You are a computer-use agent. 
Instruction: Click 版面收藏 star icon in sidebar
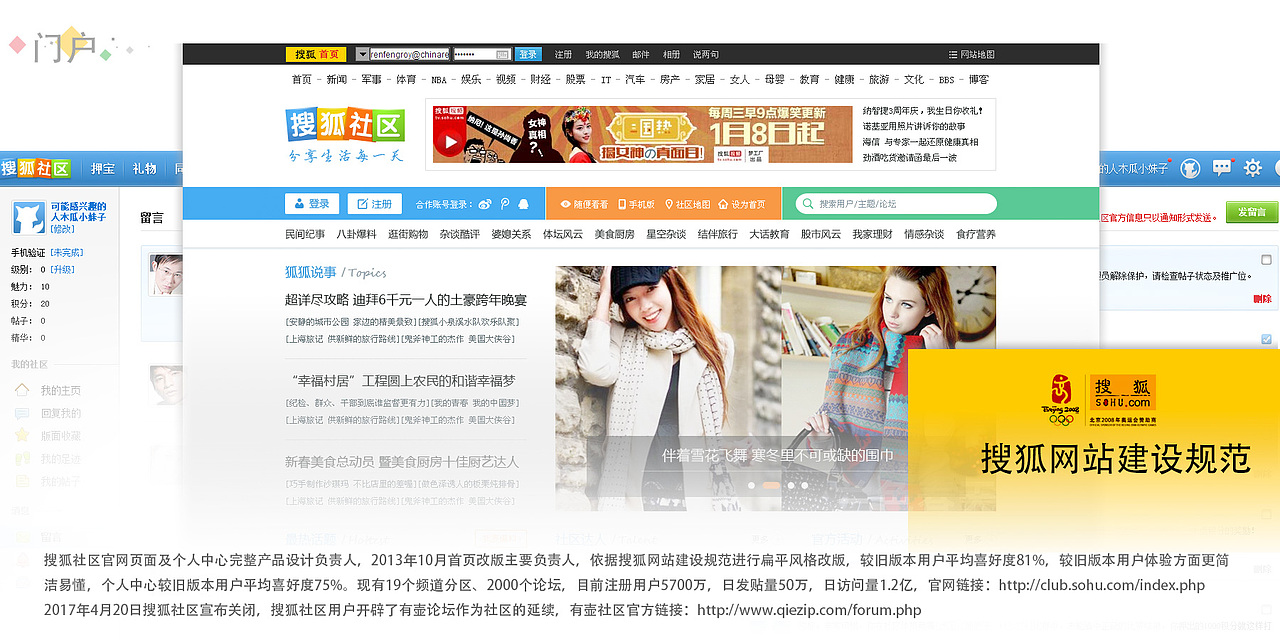point(22,435)
